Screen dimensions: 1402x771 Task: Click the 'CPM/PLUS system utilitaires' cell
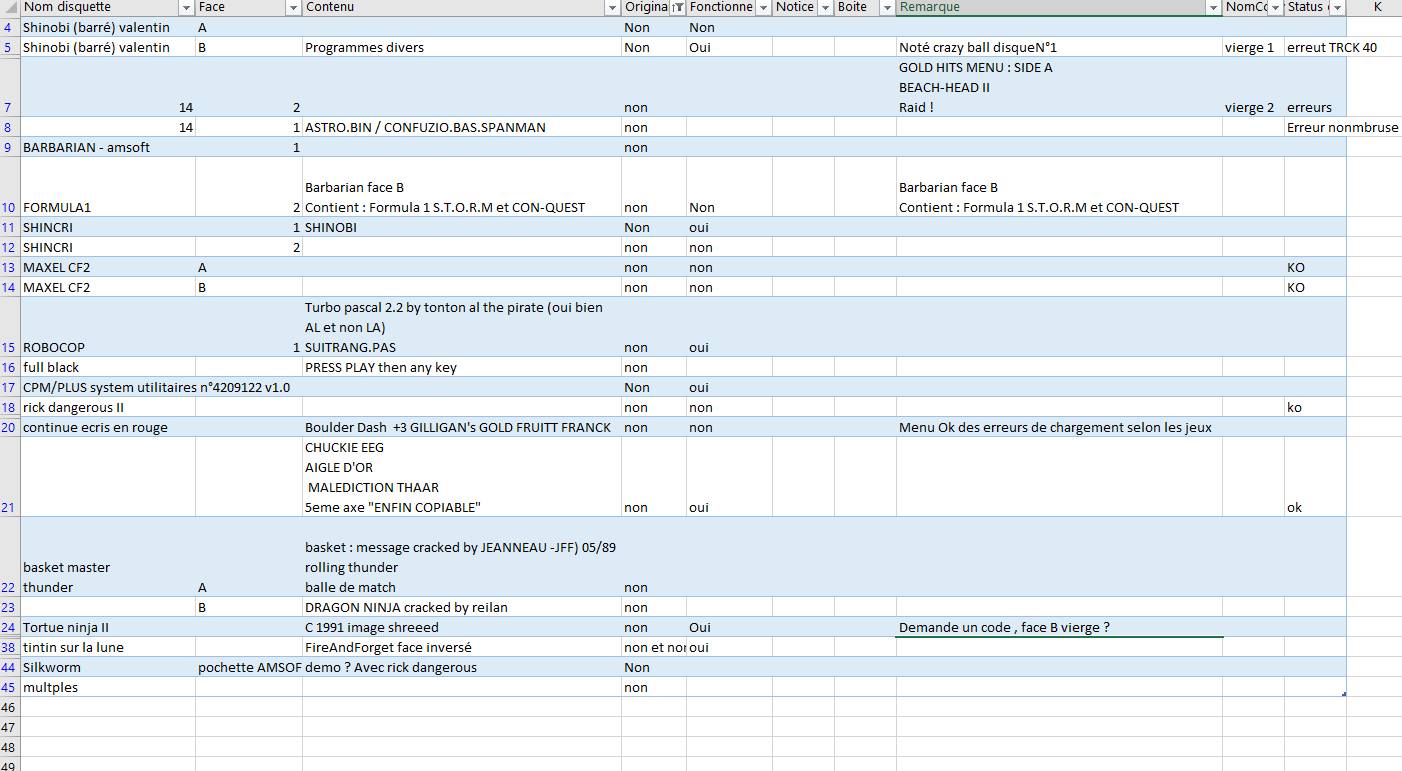tap(108, 387)
